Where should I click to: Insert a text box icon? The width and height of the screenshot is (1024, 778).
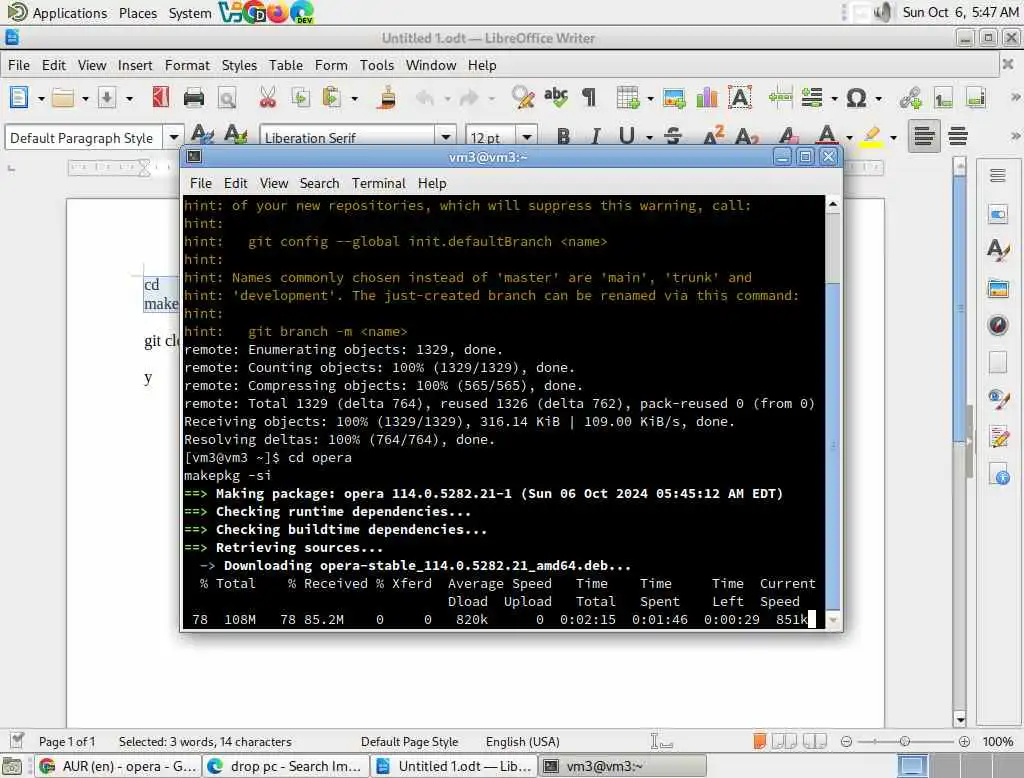point(740,98)
